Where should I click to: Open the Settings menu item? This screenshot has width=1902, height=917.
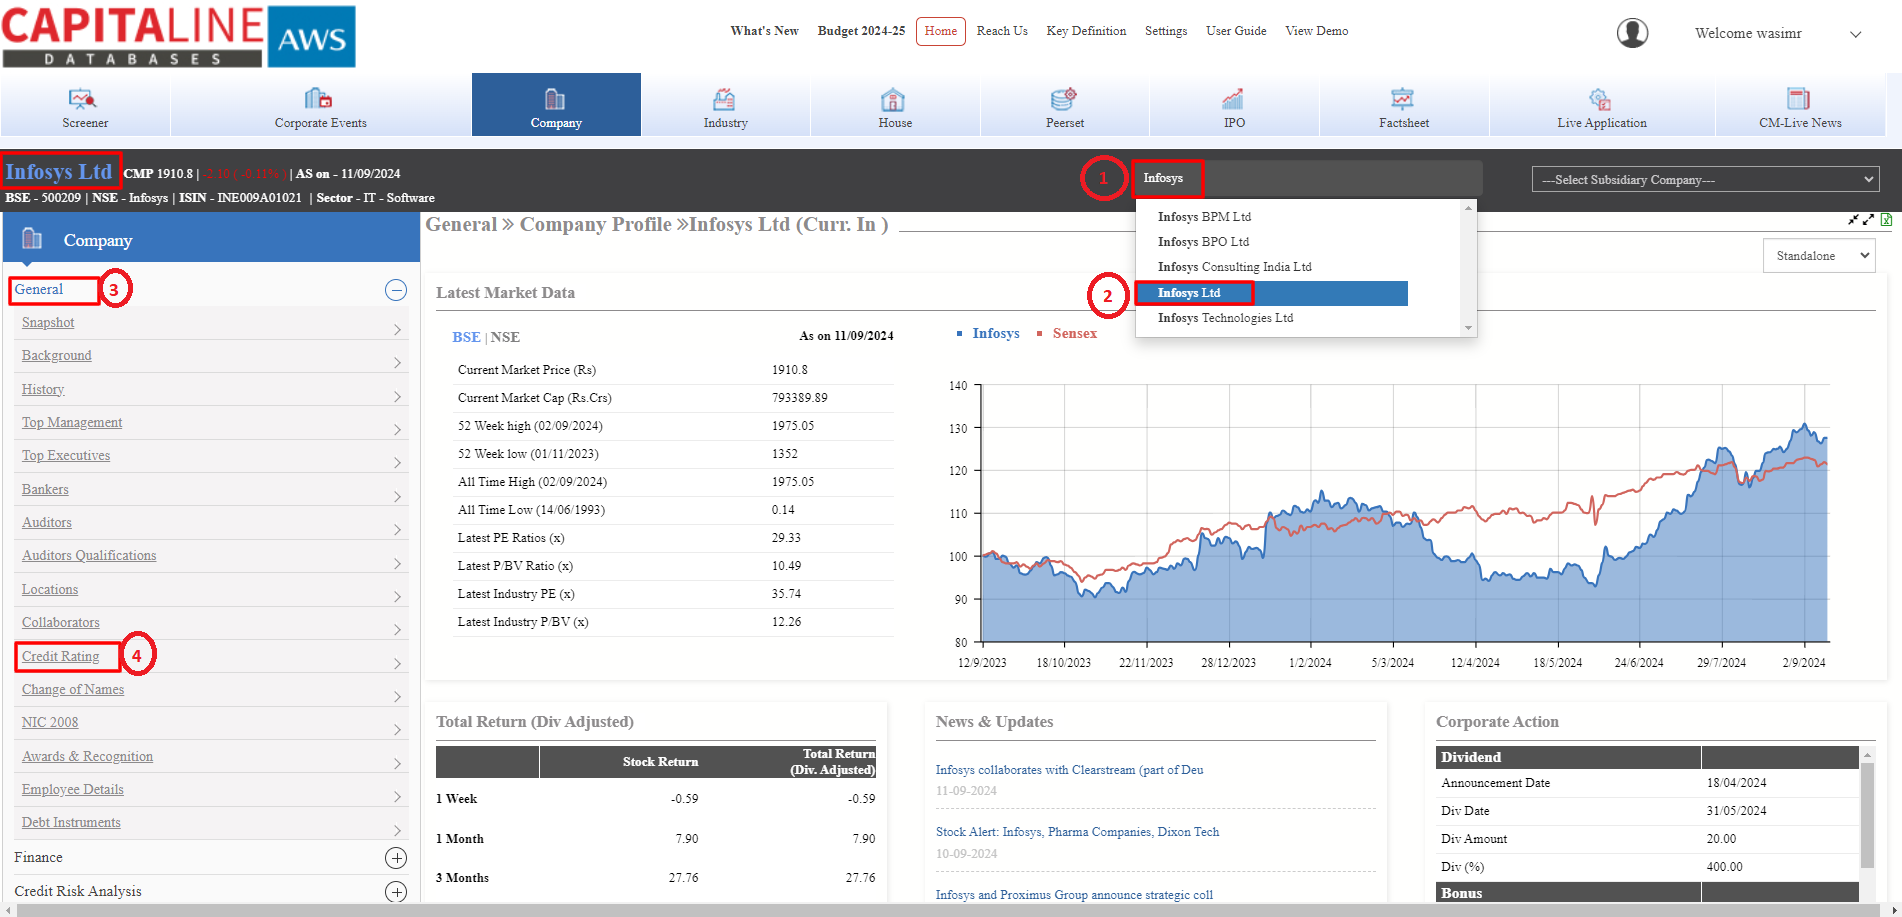[1166, 31]
